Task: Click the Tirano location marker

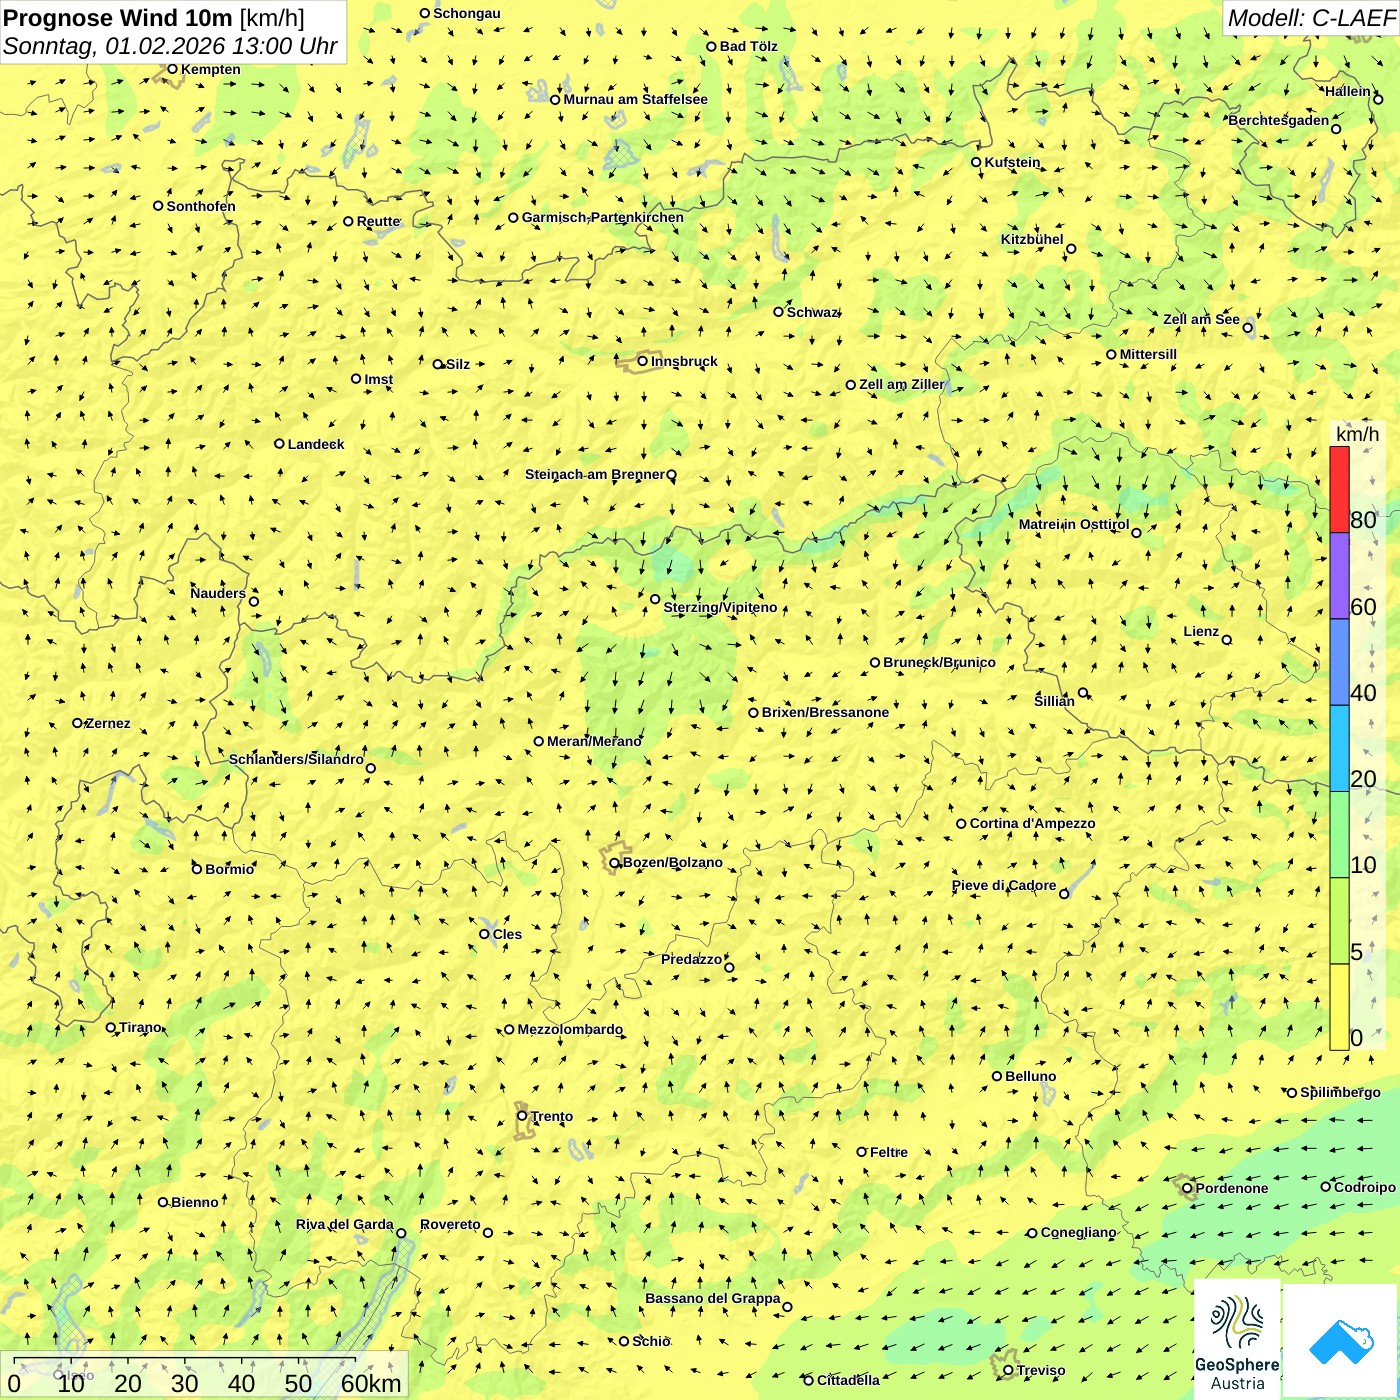Action: [x=111, y=1027]
